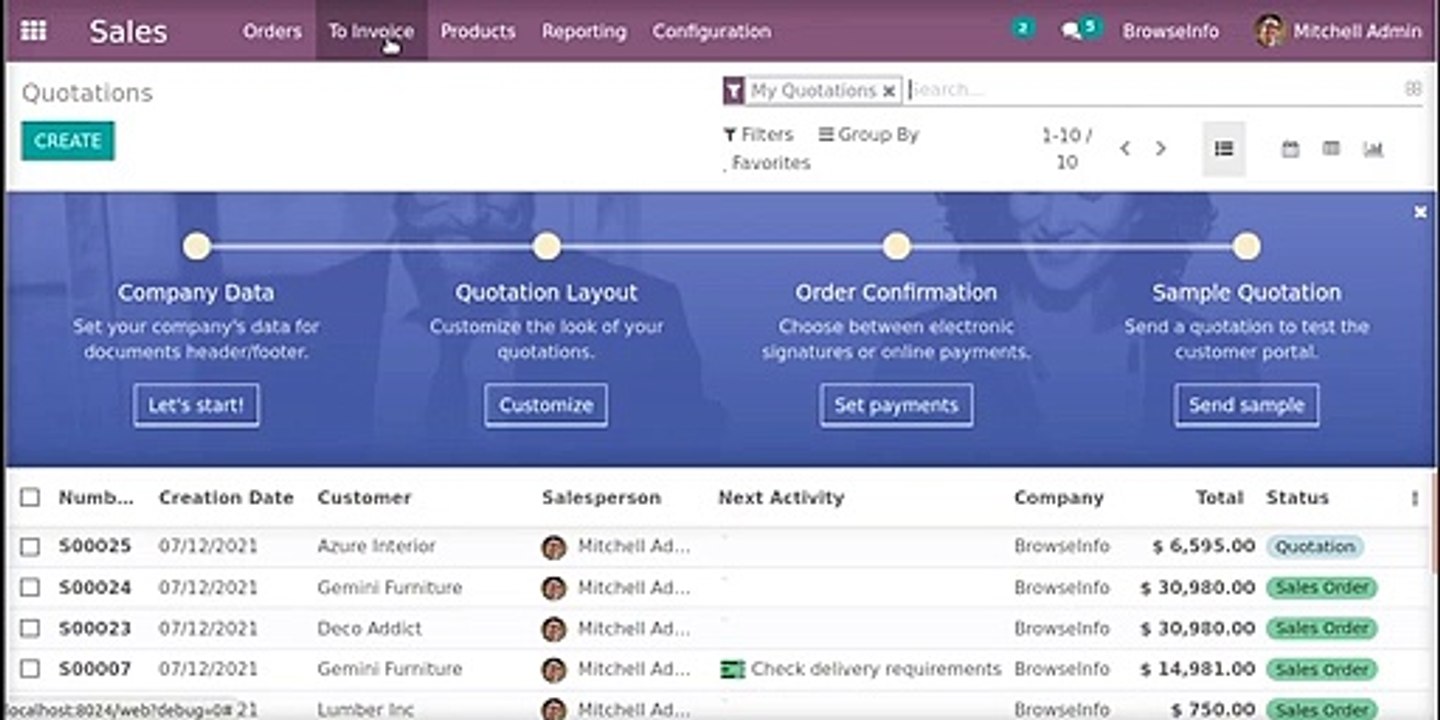Open the Products menu
Viewport: 1440px width, 720px height.
(x=478, y=31)
